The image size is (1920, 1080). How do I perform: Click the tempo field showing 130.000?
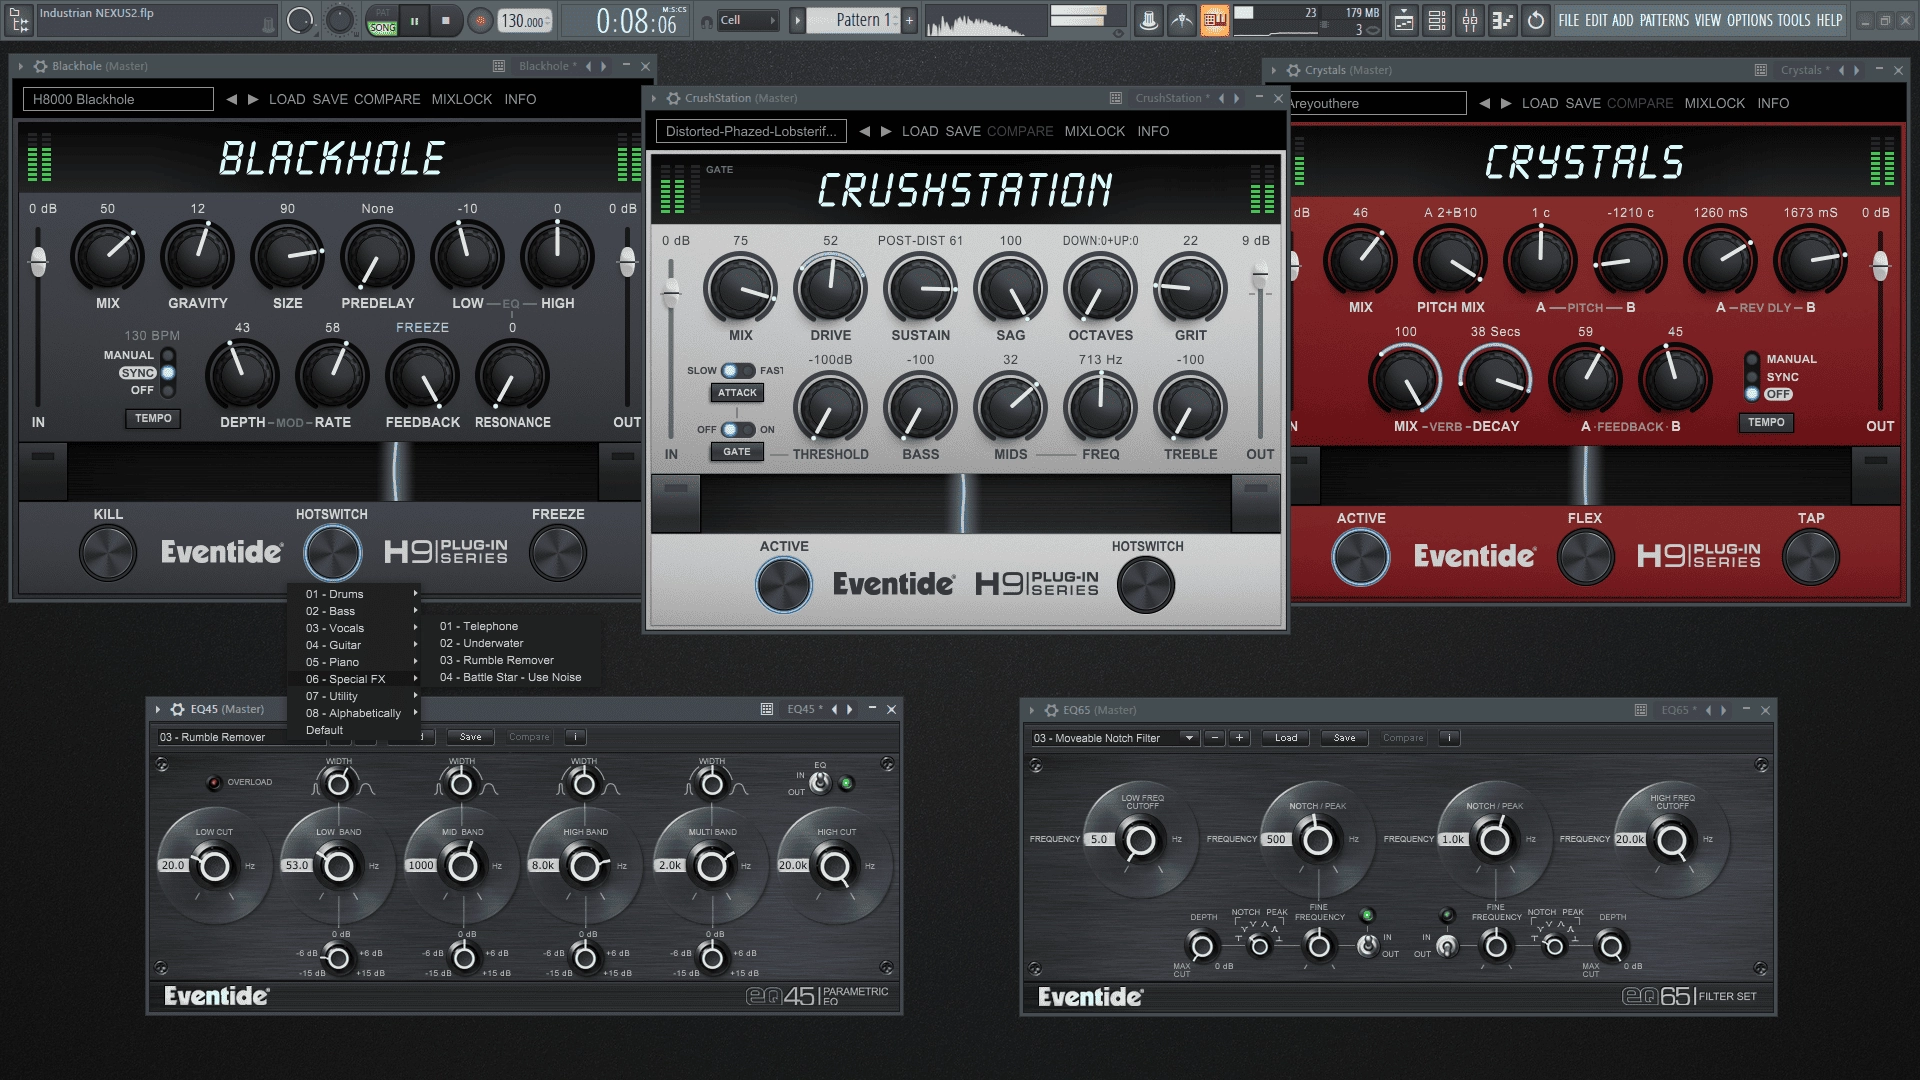tap(525, 20)
